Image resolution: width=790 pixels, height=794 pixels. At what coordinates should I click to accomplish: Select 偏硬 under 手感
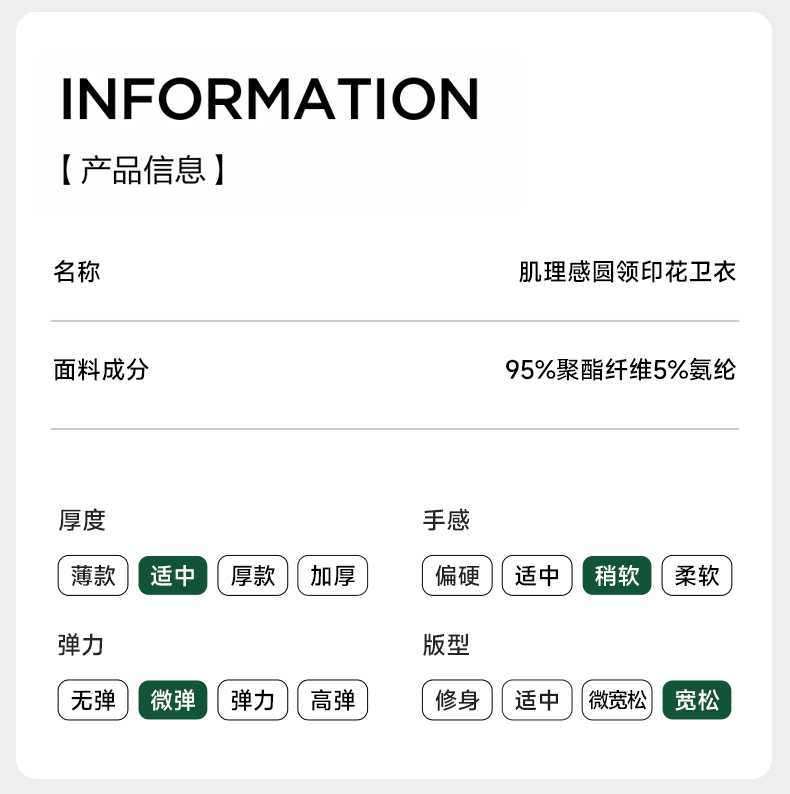pyautogui.click(x=457, y=576)
